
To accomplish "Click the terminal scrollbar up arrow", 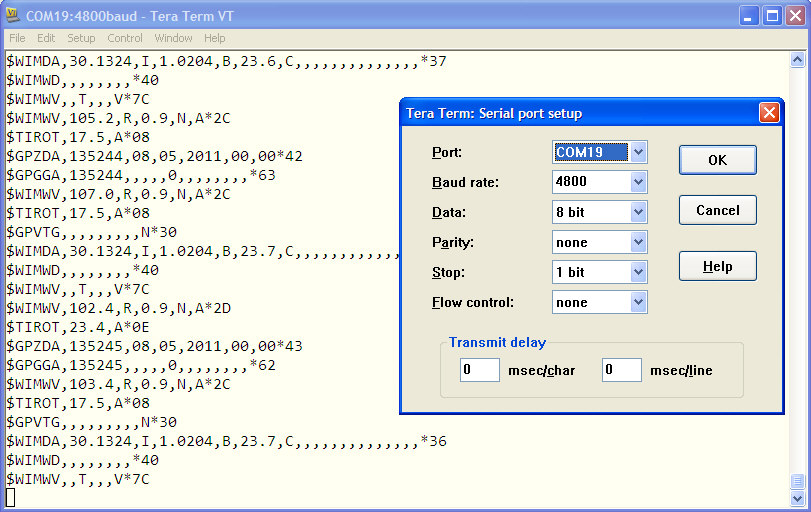I will click(x=797, y=60).
